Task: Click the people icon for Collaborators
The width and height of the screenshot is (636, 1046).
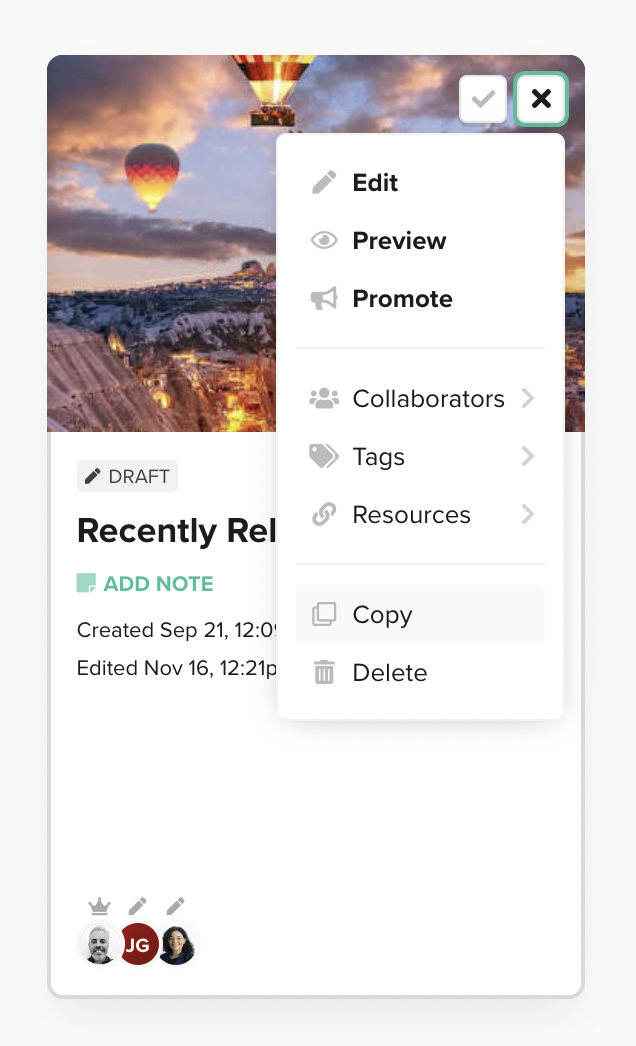Action: [324, 398]
